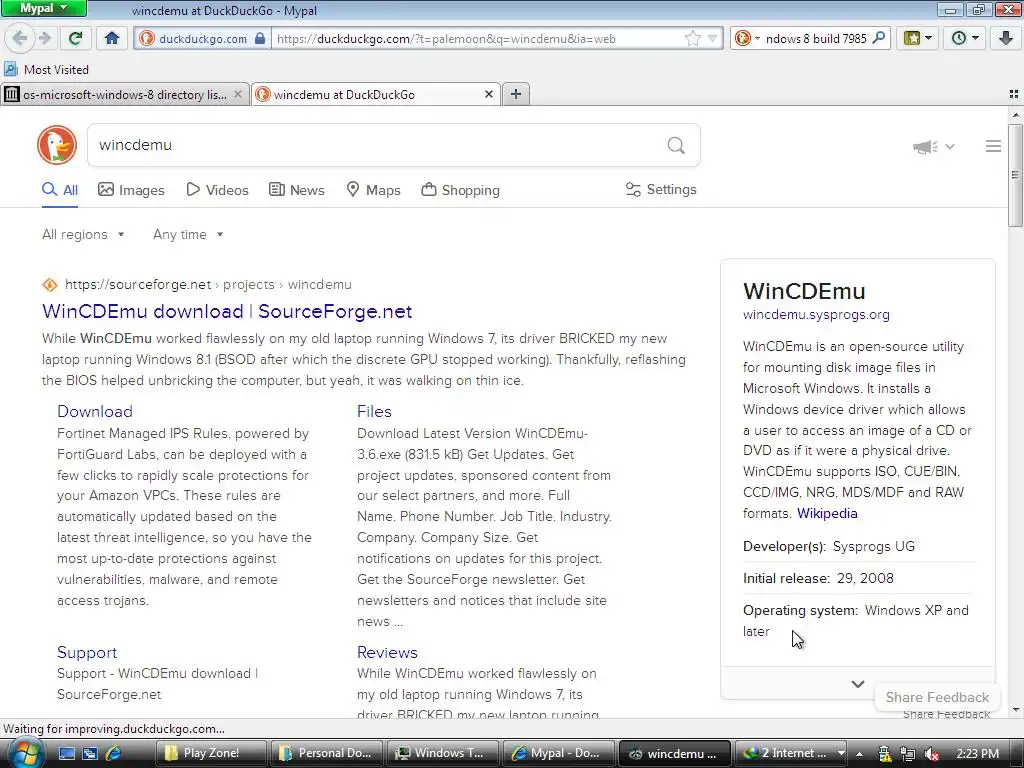Open the Wikipedia link in info panel

pyautogui.click(x=827, y=513)
